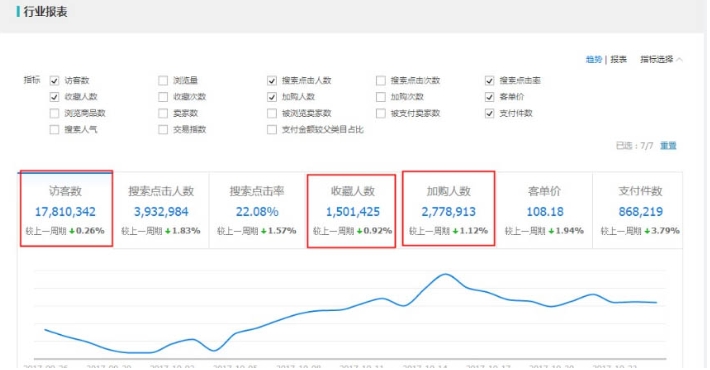The image size is (710, 370).
Task: Select the 客单价 metric card
Action: click(x=545, y=210)
